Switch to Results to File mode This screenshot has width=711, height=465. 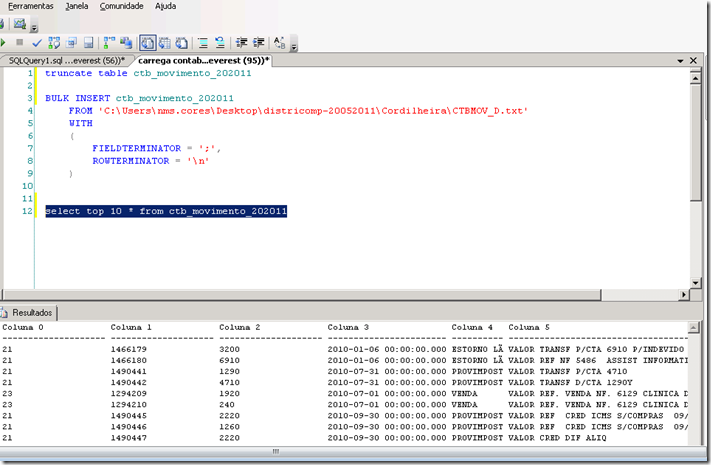(182, 43)
